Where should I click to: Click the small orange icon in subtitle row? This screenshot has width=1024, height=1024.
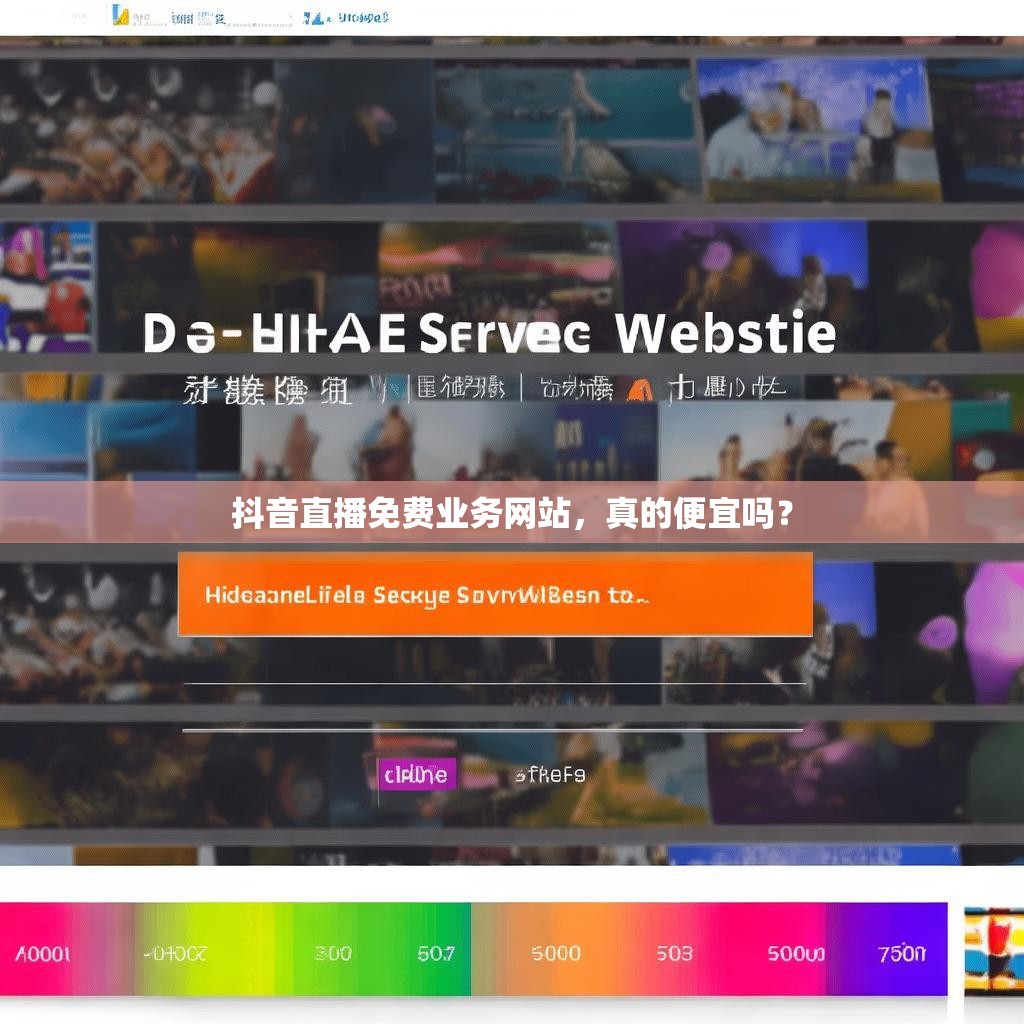[x=639, y=390]
